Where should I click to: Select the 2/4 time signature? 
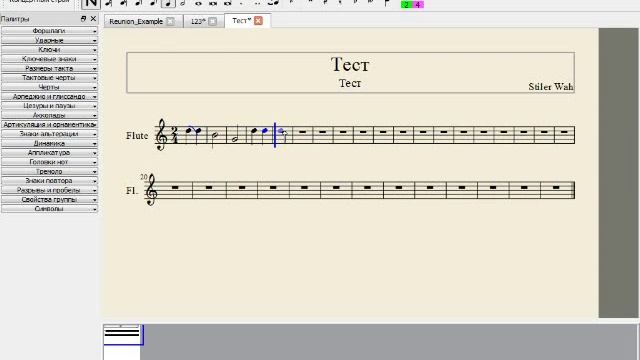point(175,135)
